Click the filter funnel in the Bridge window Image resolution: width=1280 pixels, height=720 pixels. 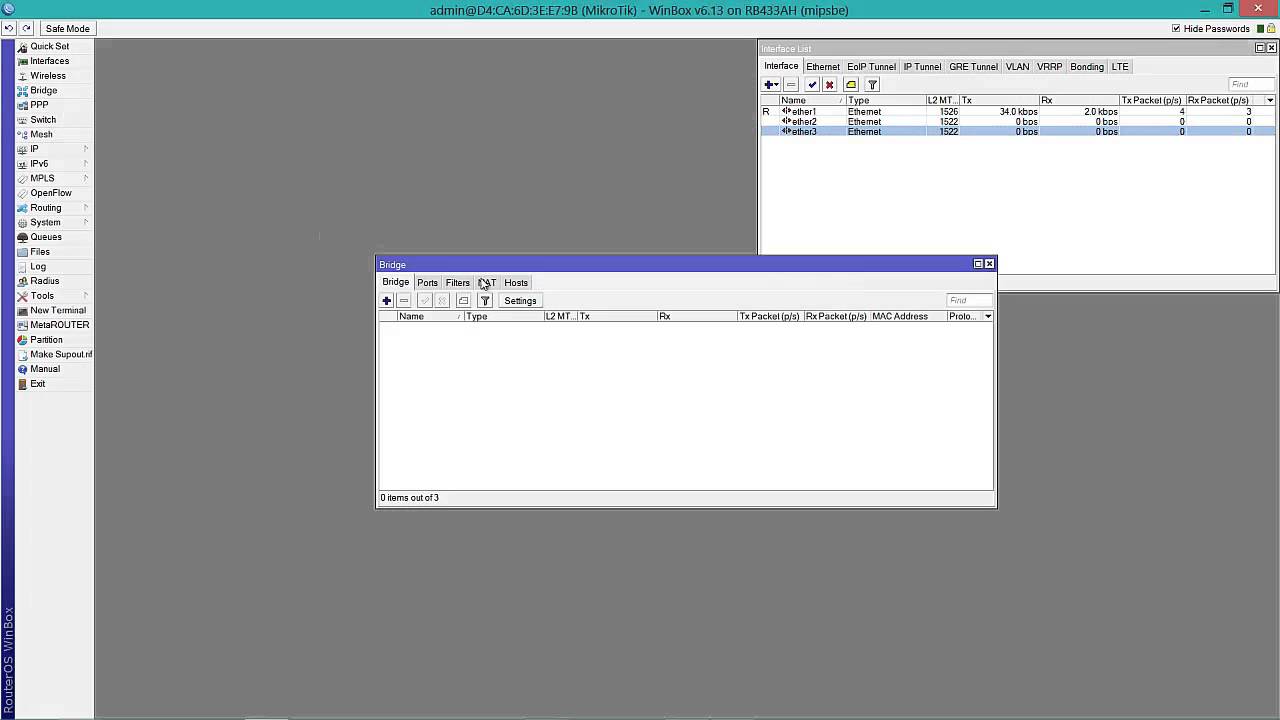point(485,301)
